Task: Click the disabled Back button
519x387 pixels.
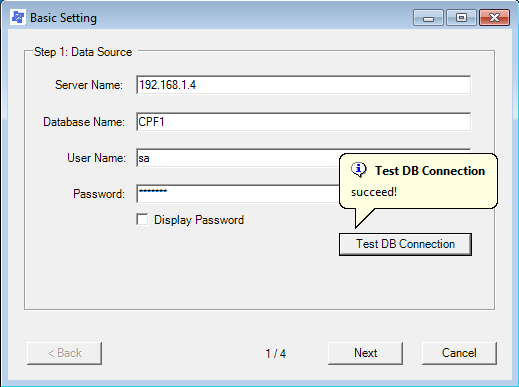Action: pos(64,353)
